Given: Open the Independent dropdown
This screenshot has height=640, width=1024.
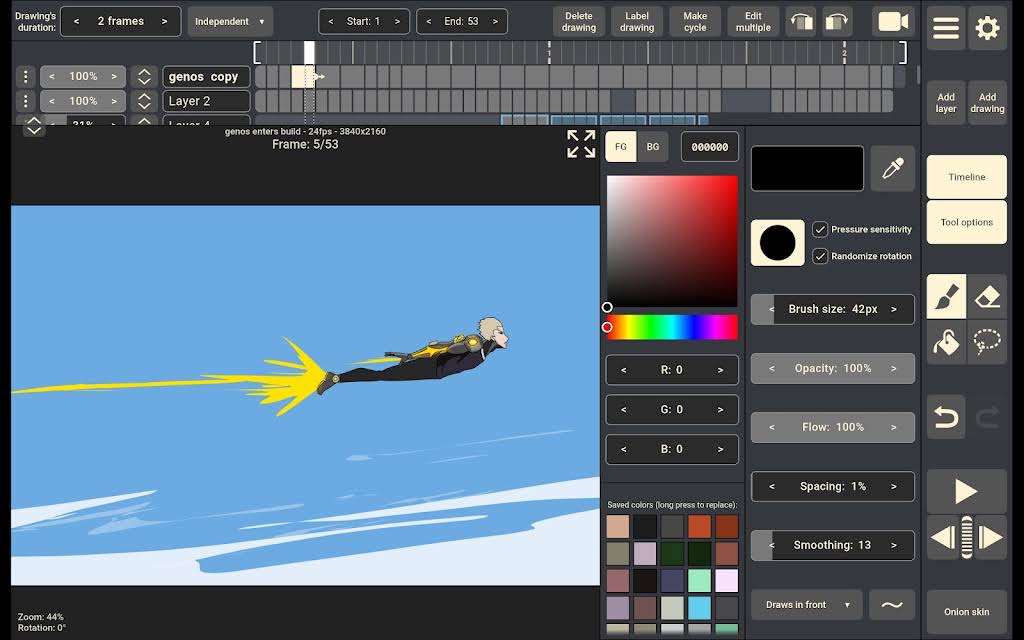Looking at the screenshot, I should click(x=230, y=22).
